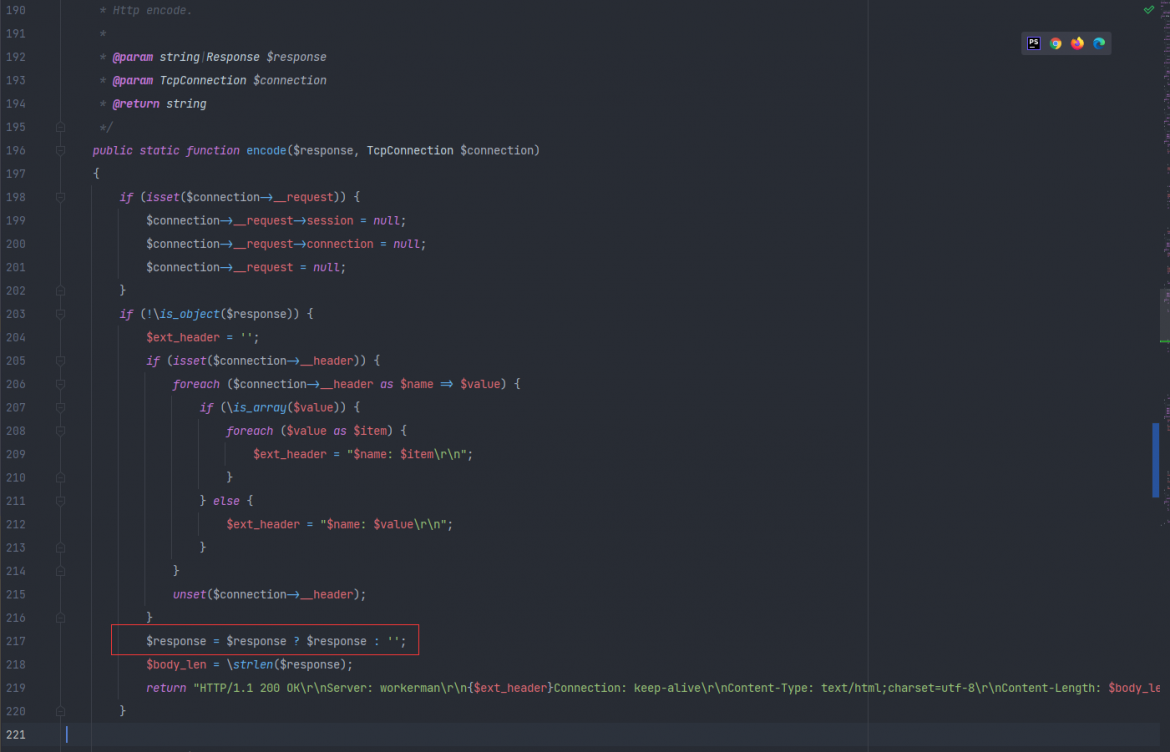Open file preview in Firefox
The width and height of the screenshot is (1170, 752).
[x=1077, y=43]
